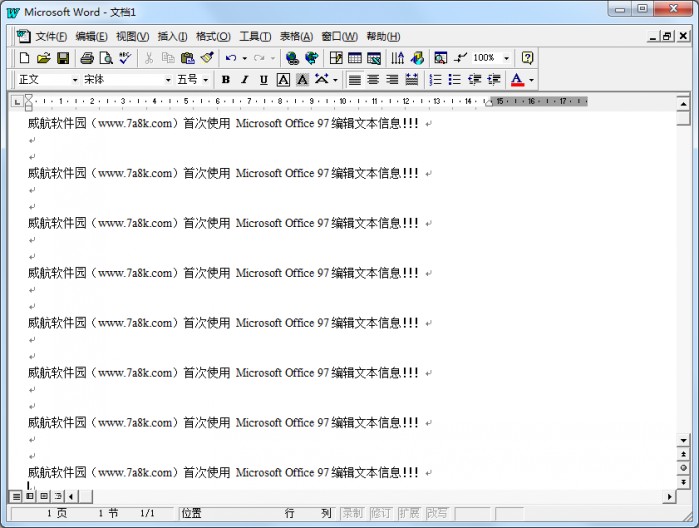
Task: Copy the selection
Action: pyautogui.click(x=168, y=58)
